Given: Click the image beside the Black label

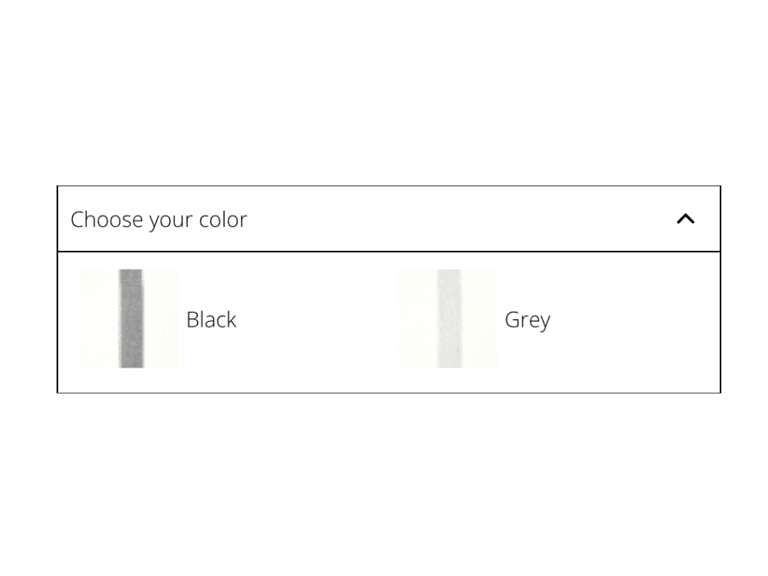Looking at the screenshot, I should point(130,319).
